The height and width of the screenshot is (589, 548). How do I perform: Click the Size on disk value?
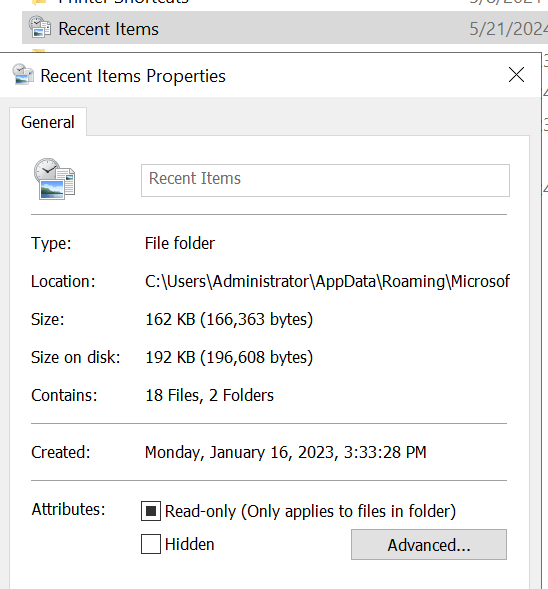pos(229,357)
